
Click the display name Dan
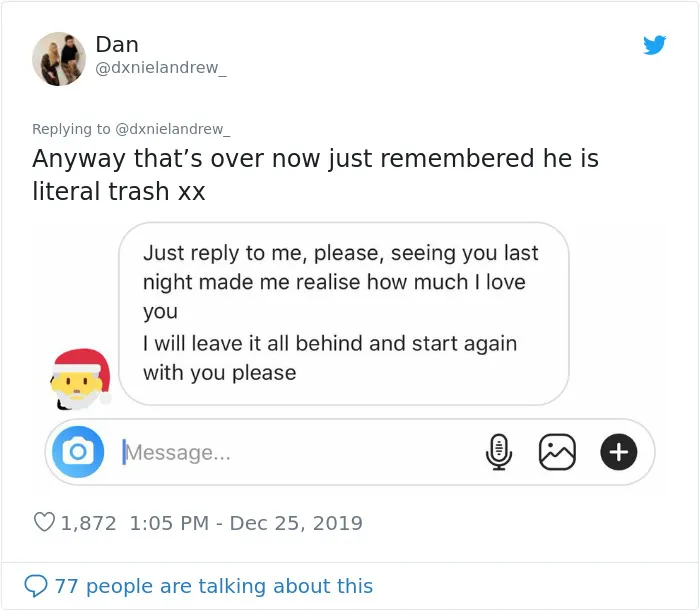117,44
